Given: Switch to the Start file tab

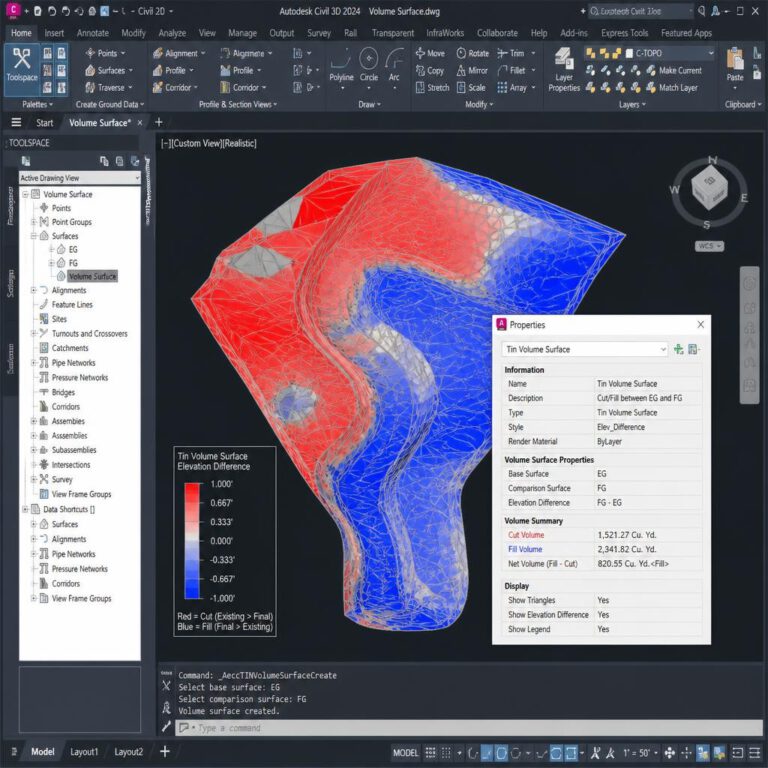Looking at the screenshot, I should pos(45,122).
